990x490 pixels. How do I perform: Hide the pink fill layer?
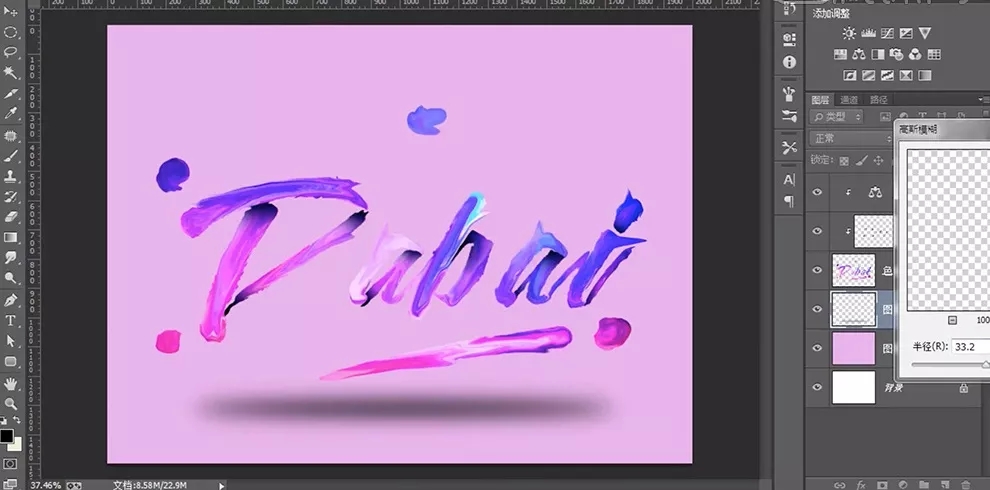(x=817, y=348)
